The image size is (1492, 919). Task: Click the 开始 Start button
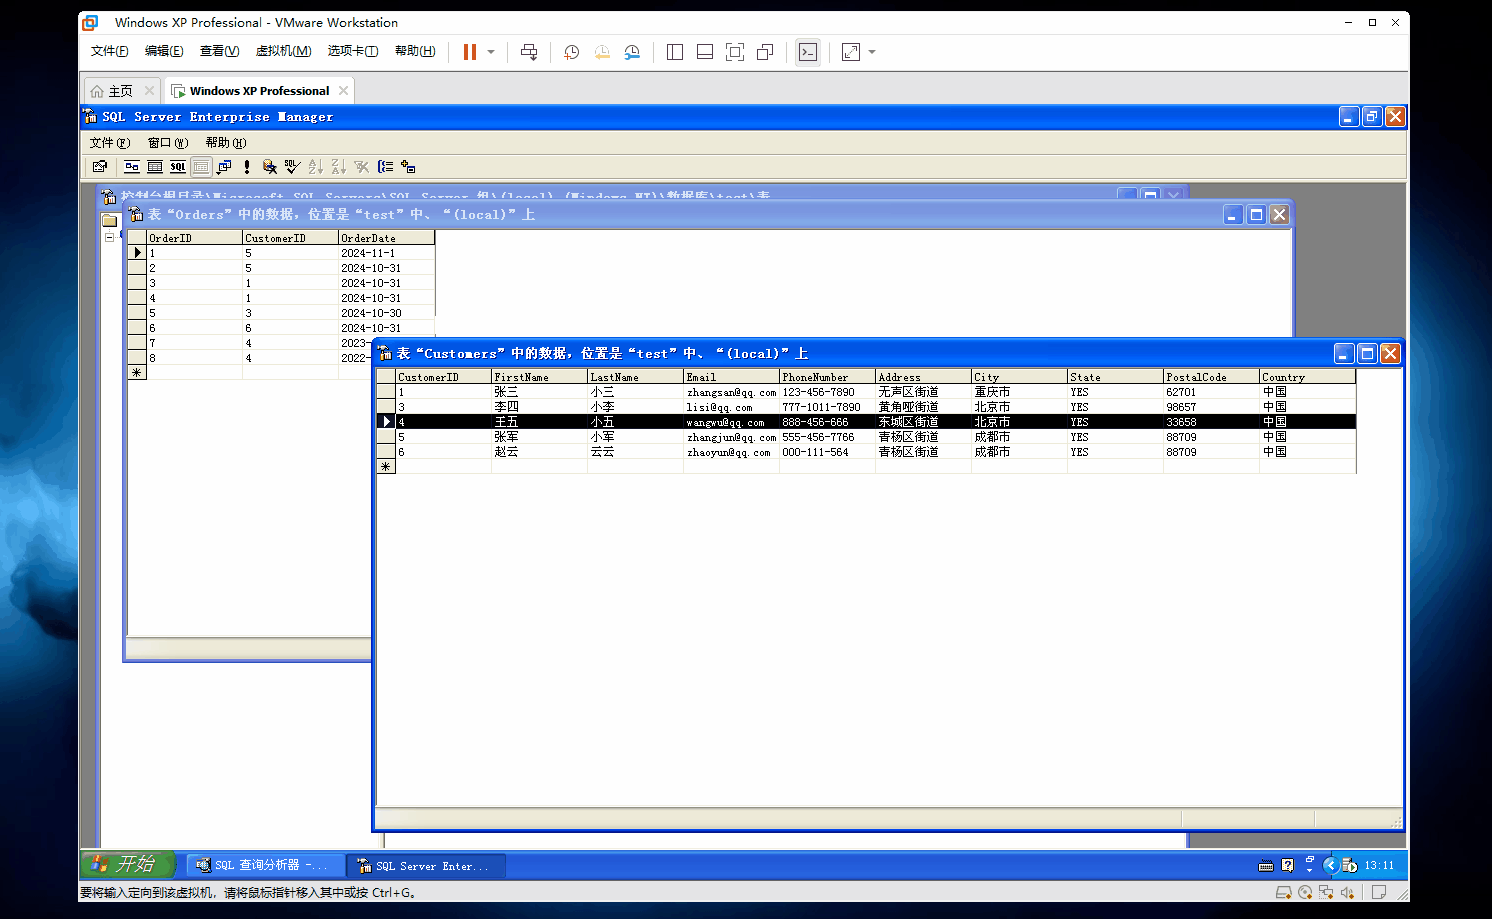[127, 864]
